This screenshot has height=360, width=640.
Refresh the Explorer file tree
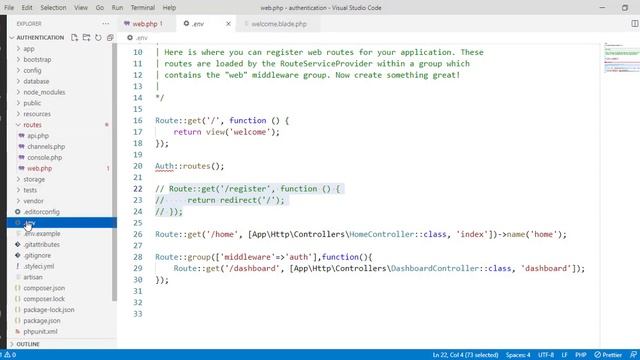[x=98, y=38]
